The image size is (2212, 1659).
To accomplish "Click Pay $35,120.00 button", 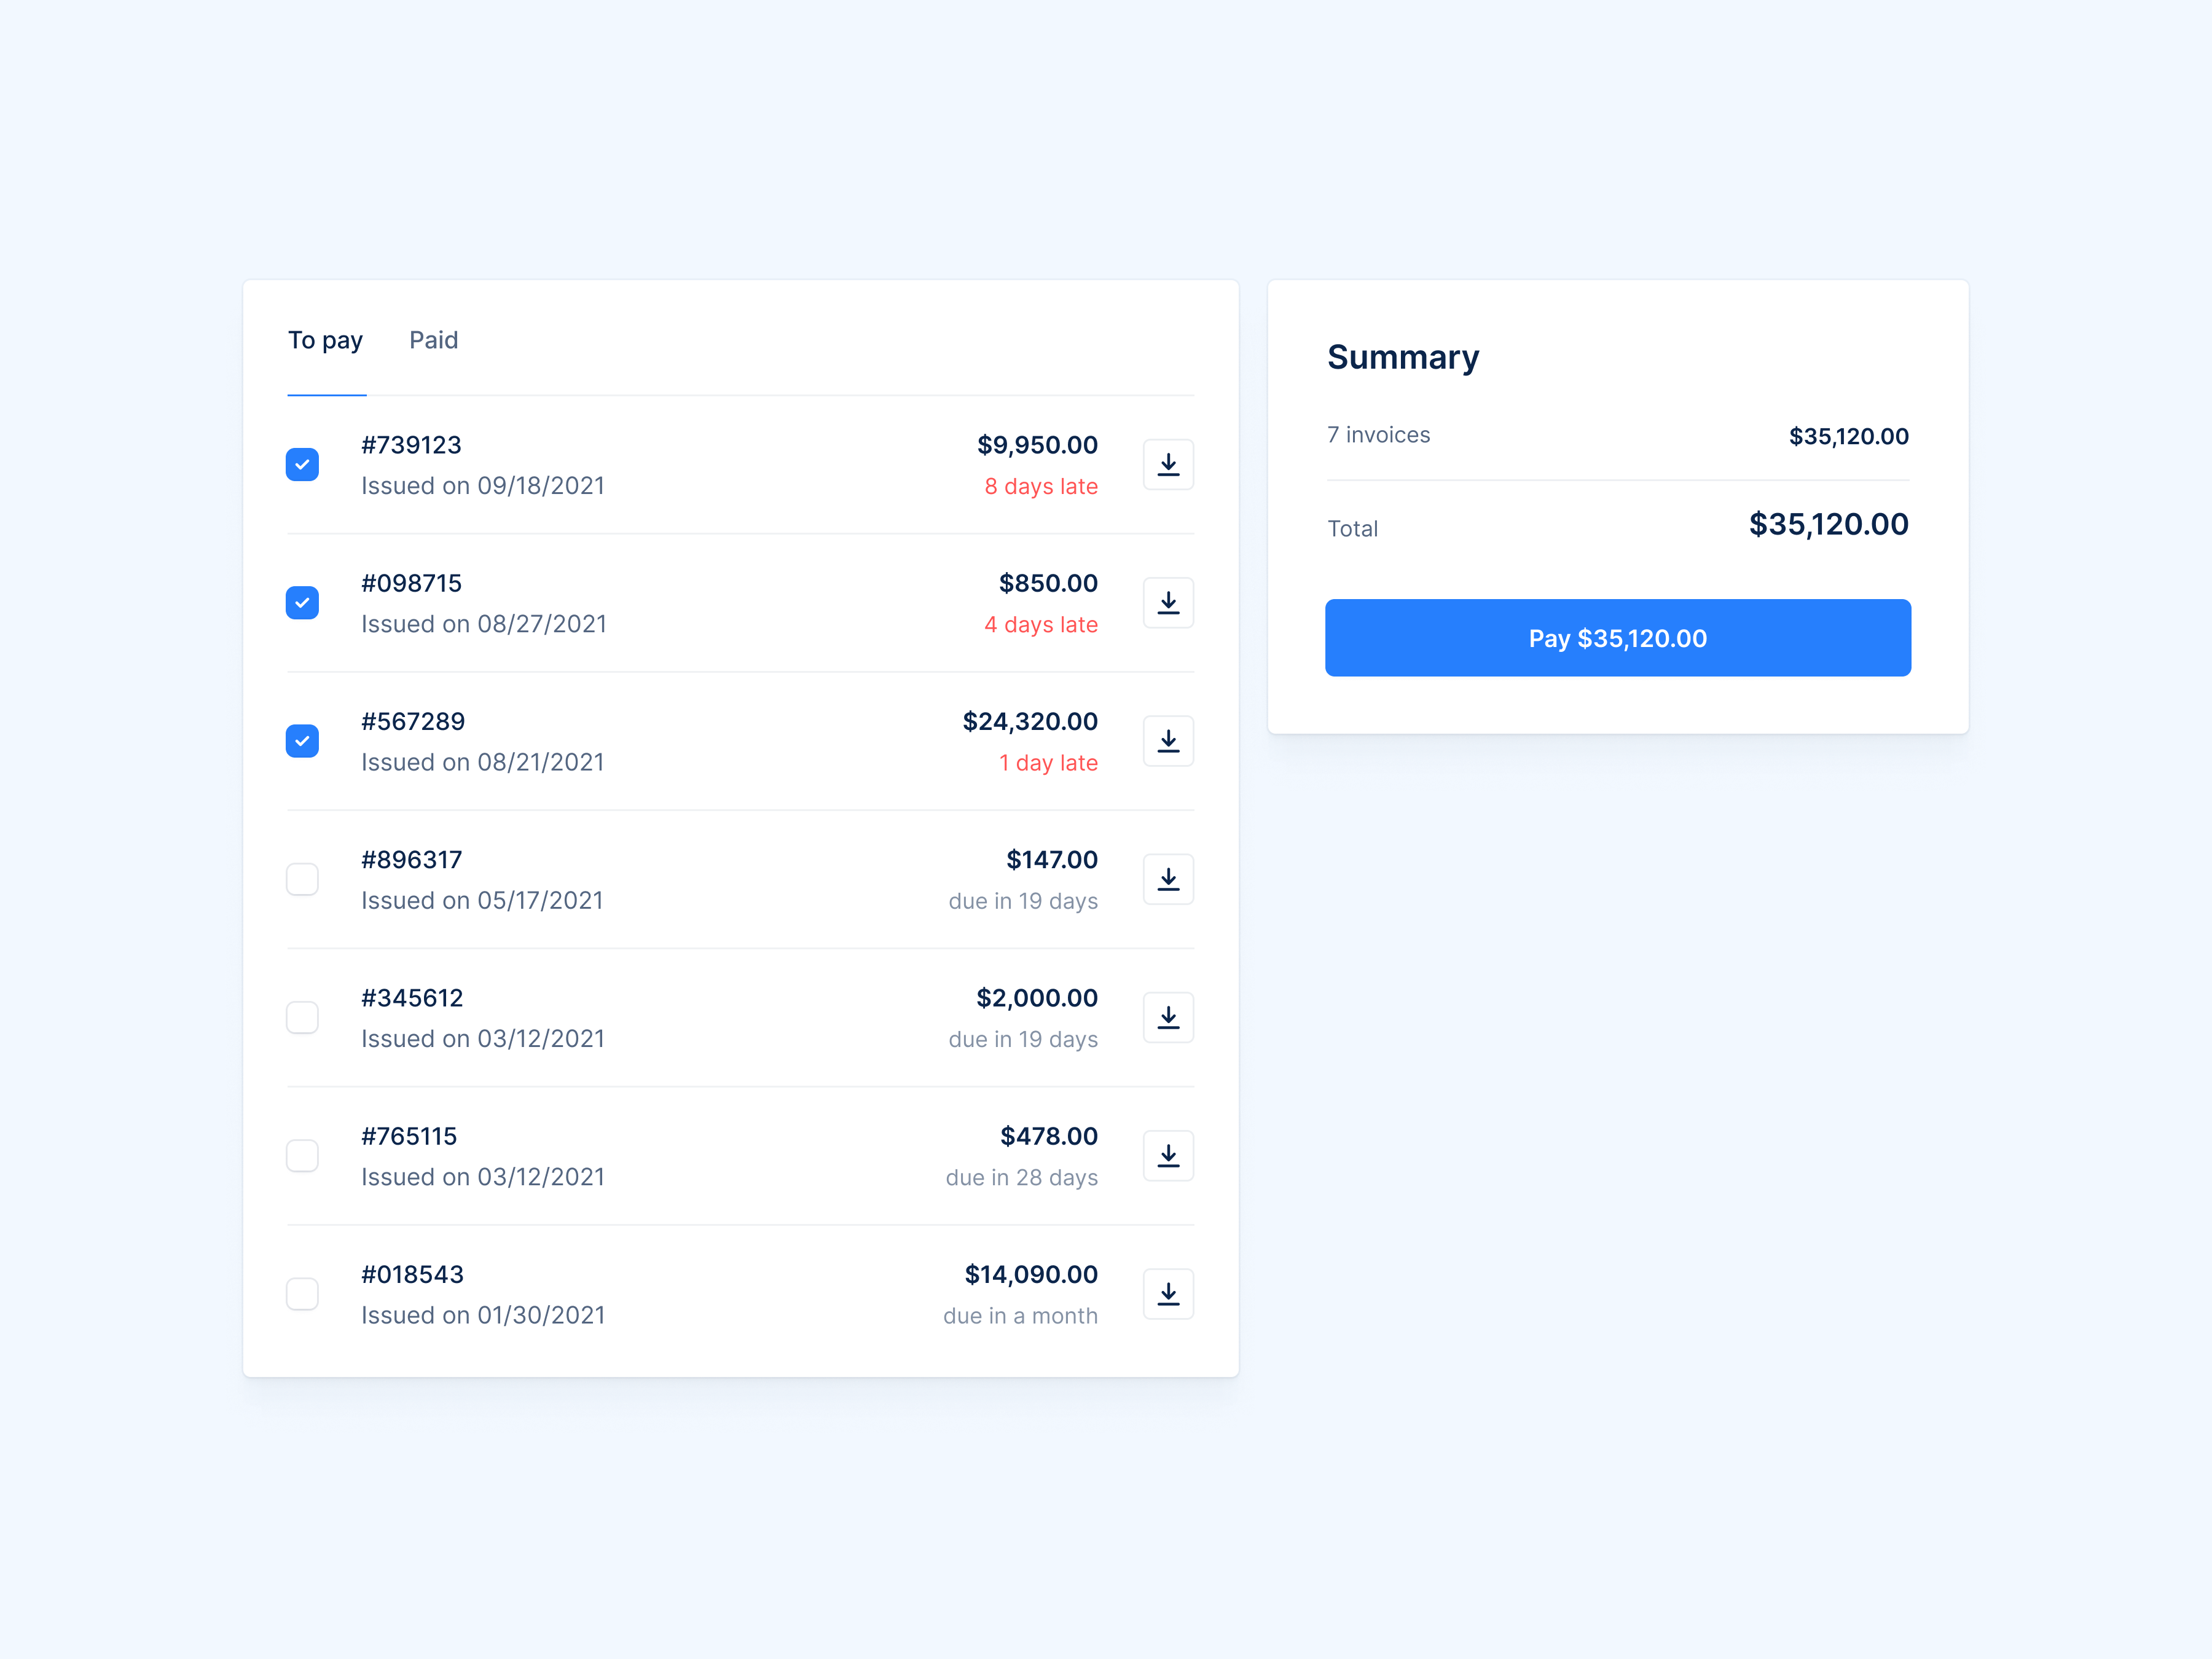I will click(x=1617, y=636).
